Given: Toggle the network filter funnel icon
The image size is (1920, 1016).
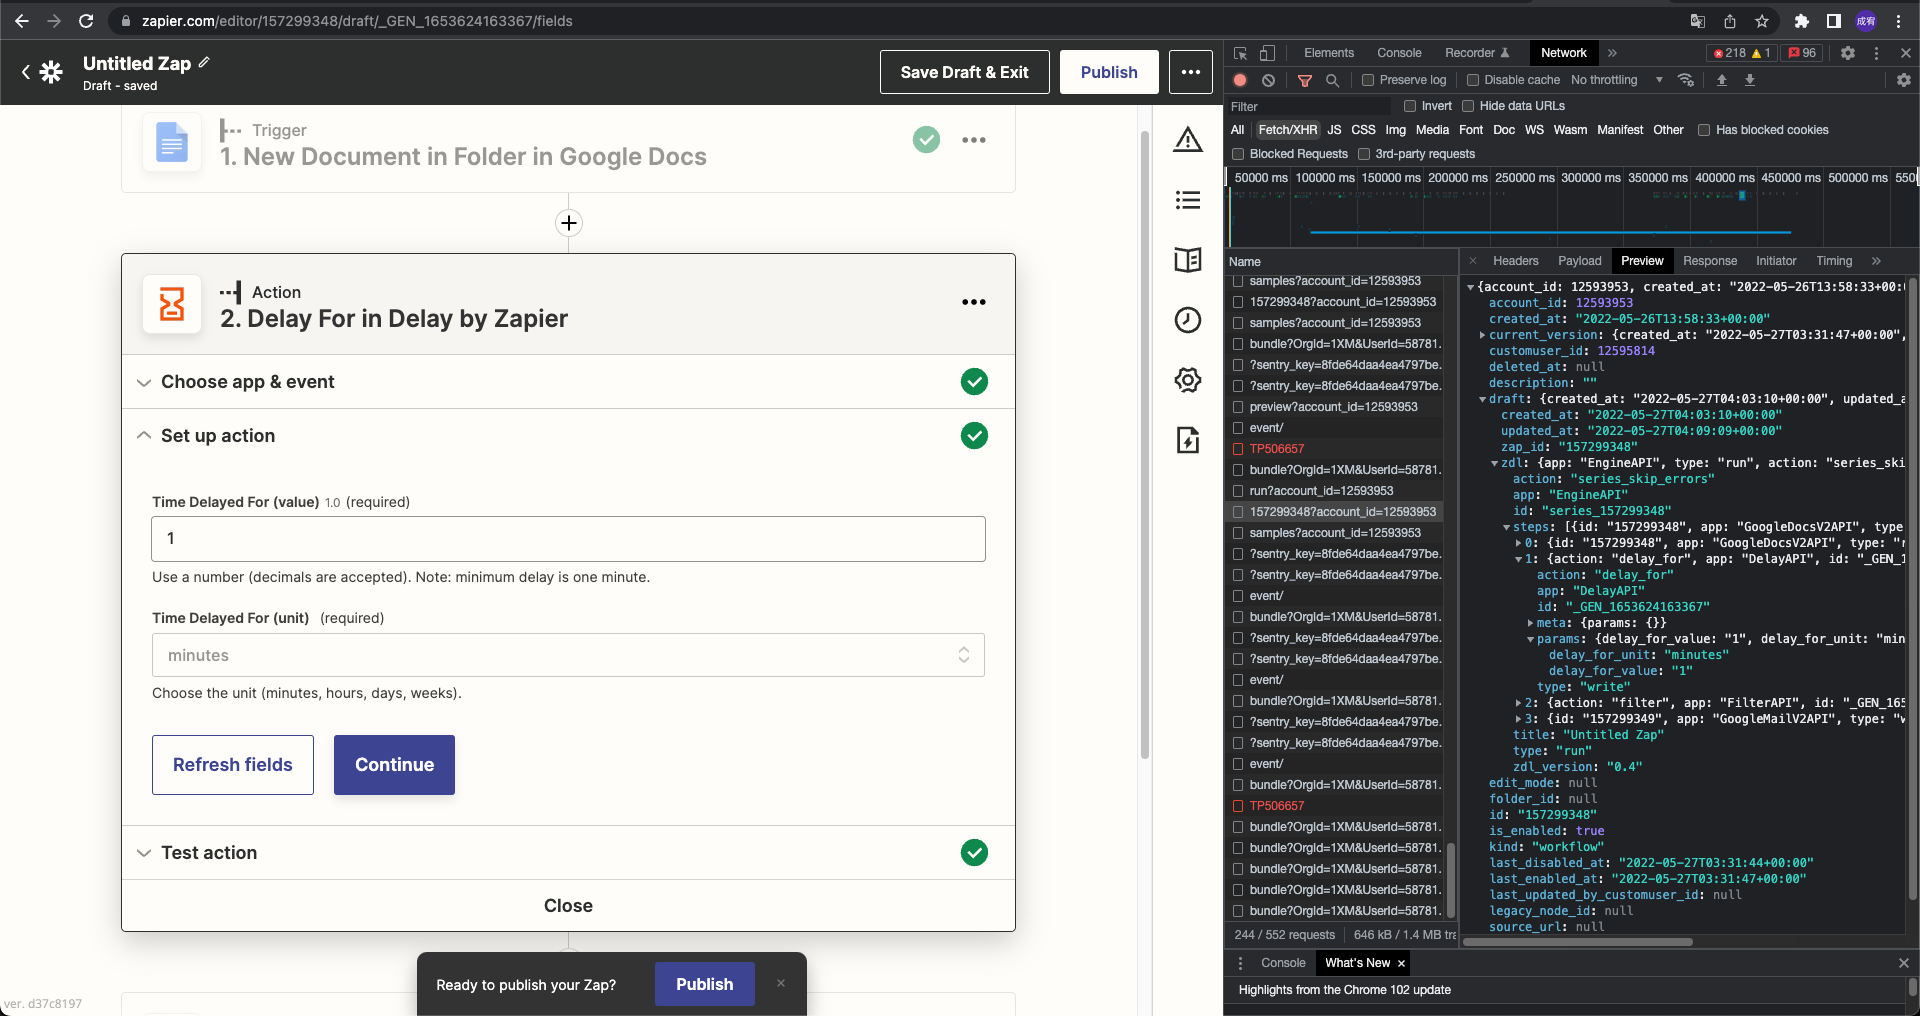Looking at the screenshot, I should 1305,80.
